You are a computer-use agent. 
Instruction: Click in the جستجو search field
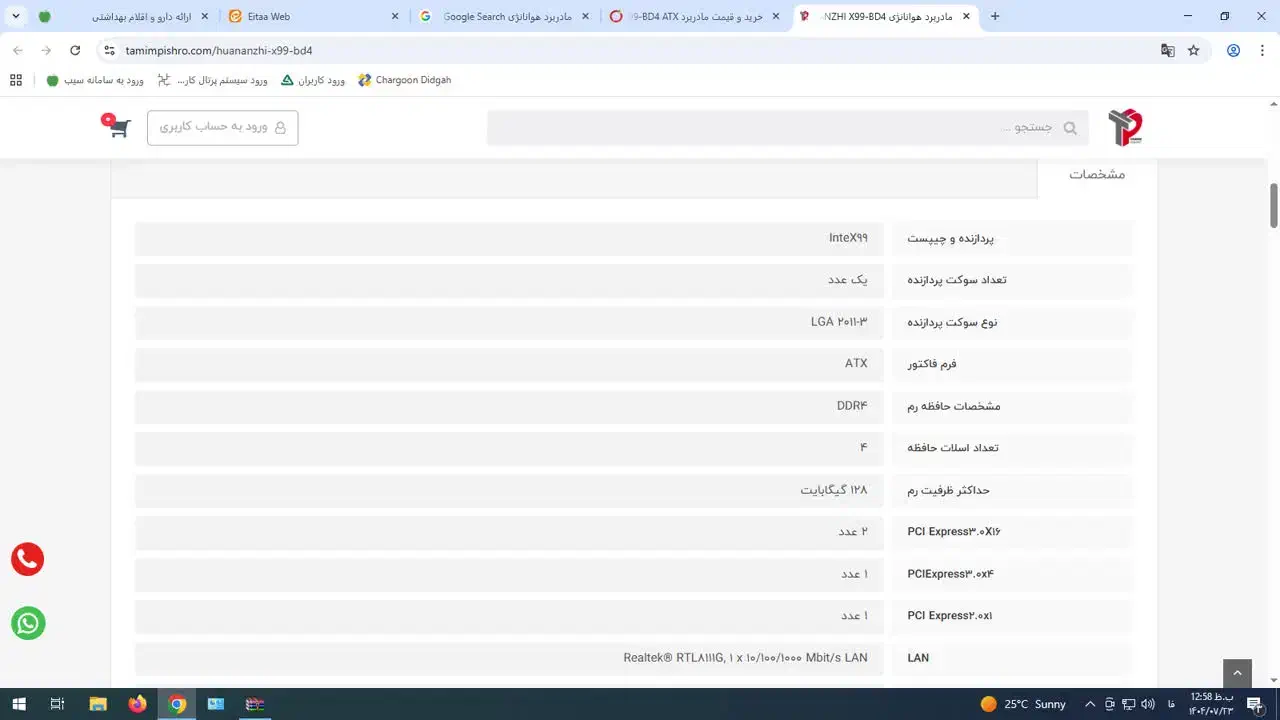click(x=788, y=128)
